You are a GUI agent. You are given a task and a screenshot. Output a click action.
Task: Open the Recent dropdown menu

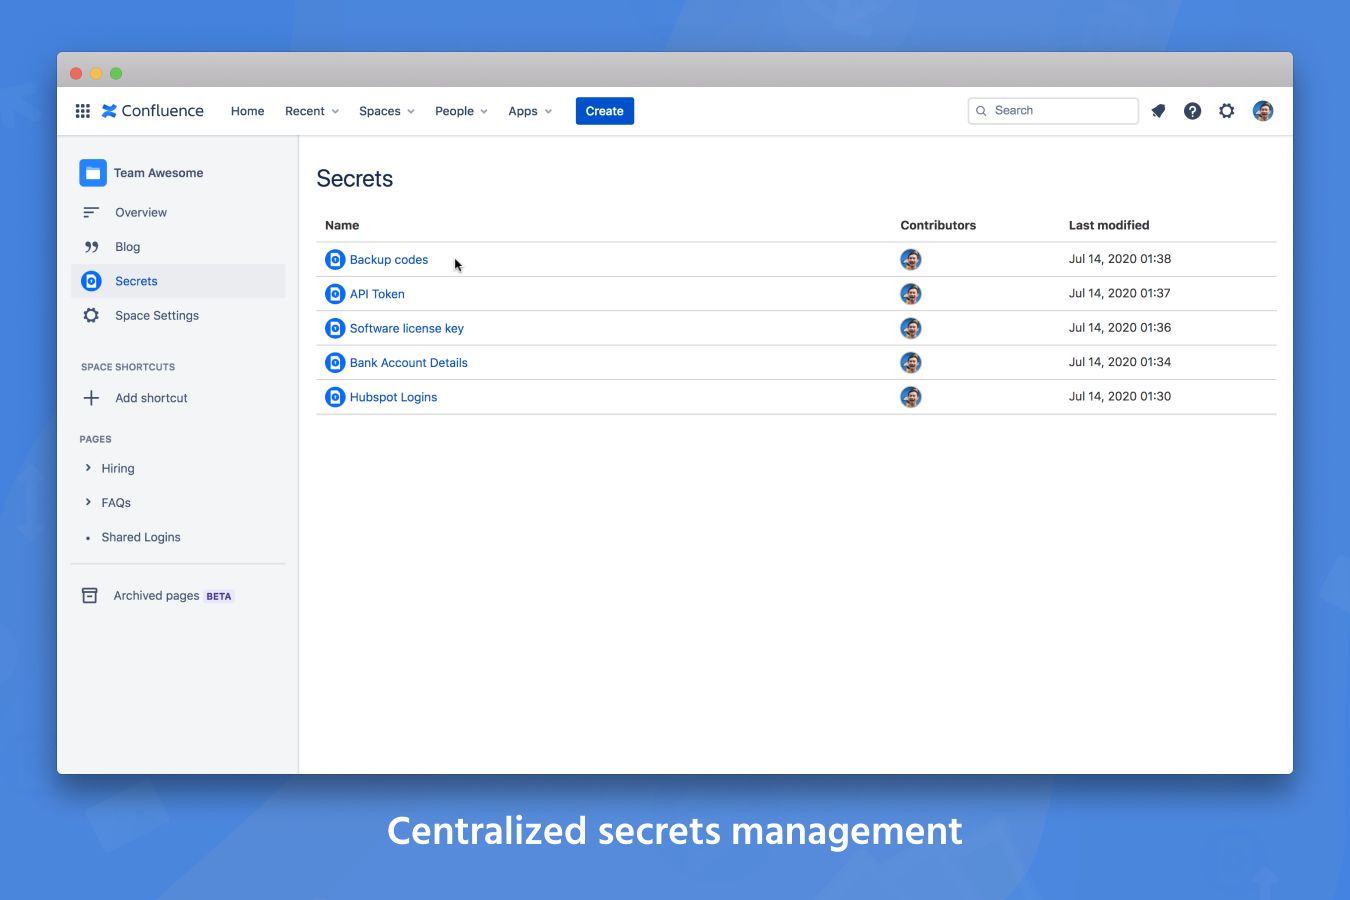312,111
